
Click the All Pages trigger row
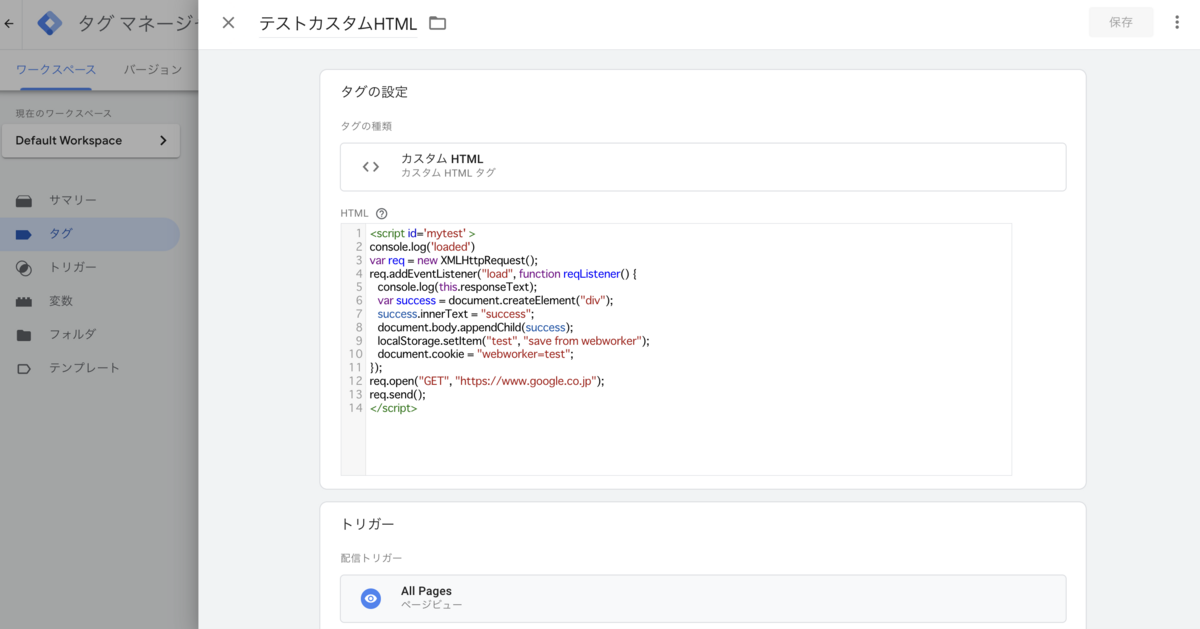703,598
